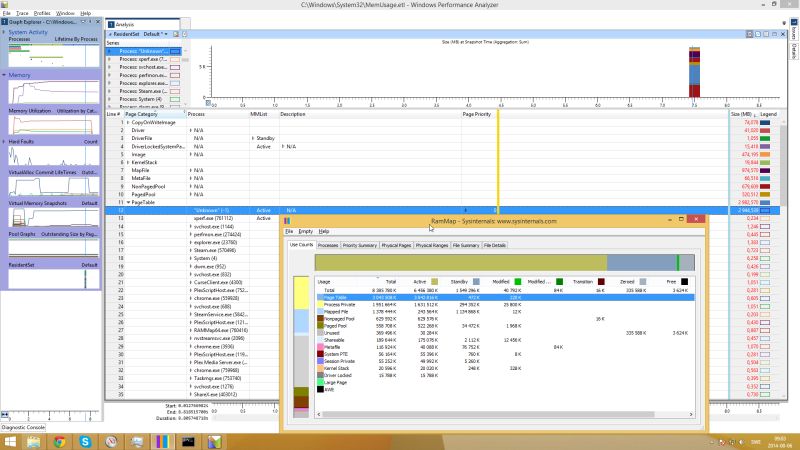Screen dimensions: 800x450
Task: Toggle Process xperf.exe series color box
Action: click(x=175, y=59)
